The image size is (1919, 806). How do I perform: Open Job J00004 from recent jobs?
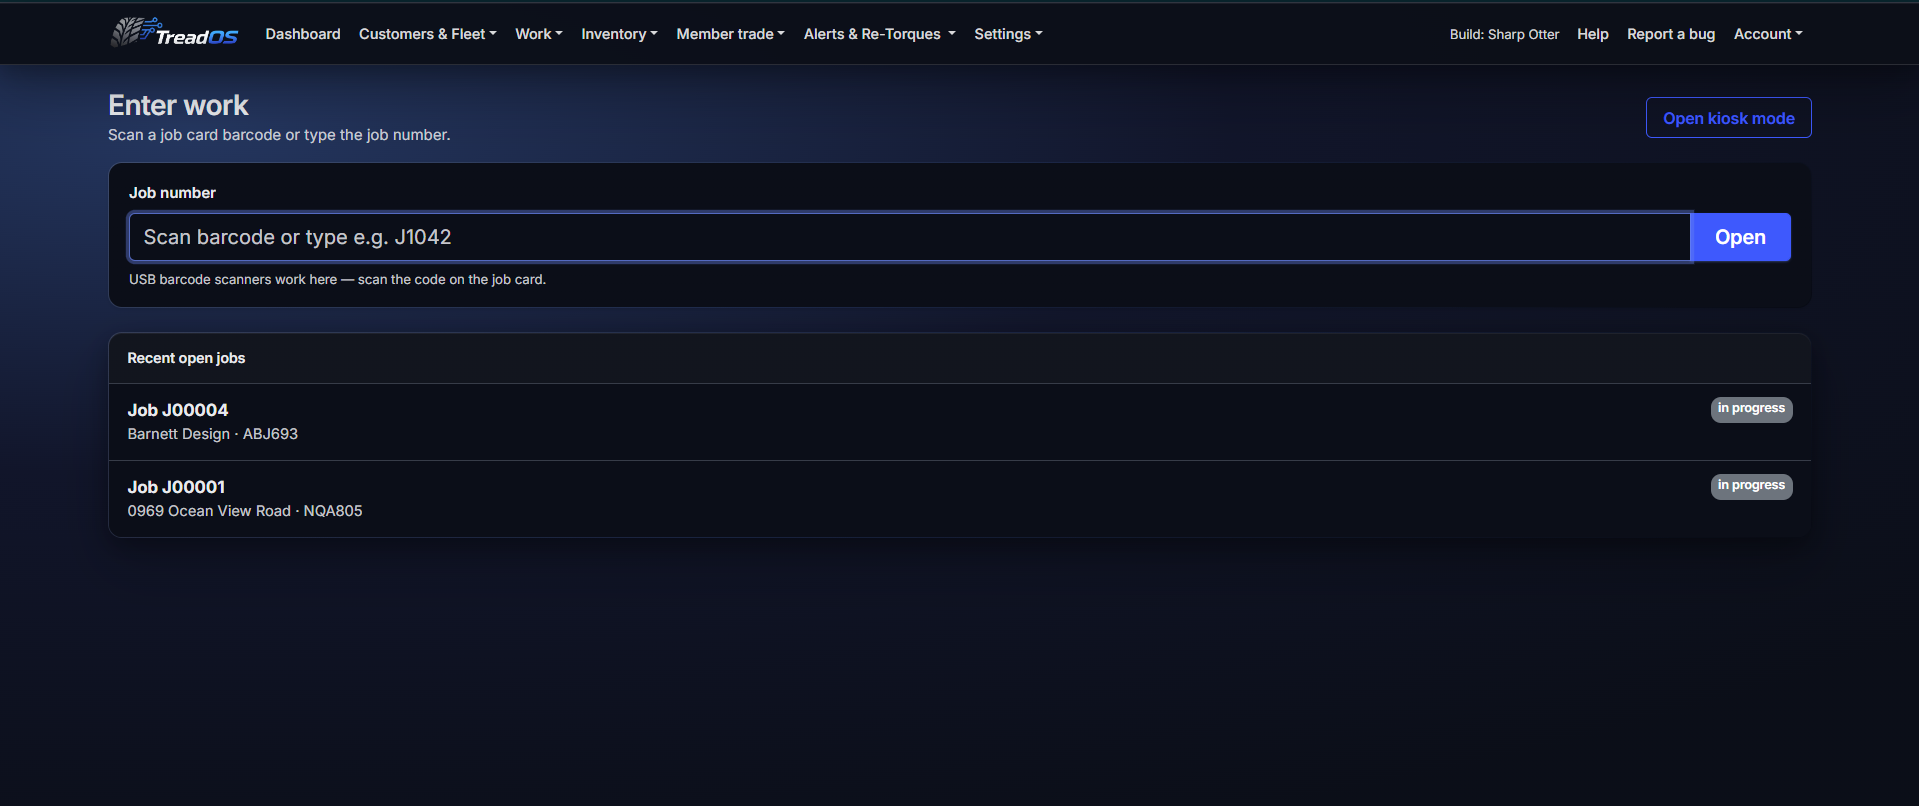click(959, 422)
